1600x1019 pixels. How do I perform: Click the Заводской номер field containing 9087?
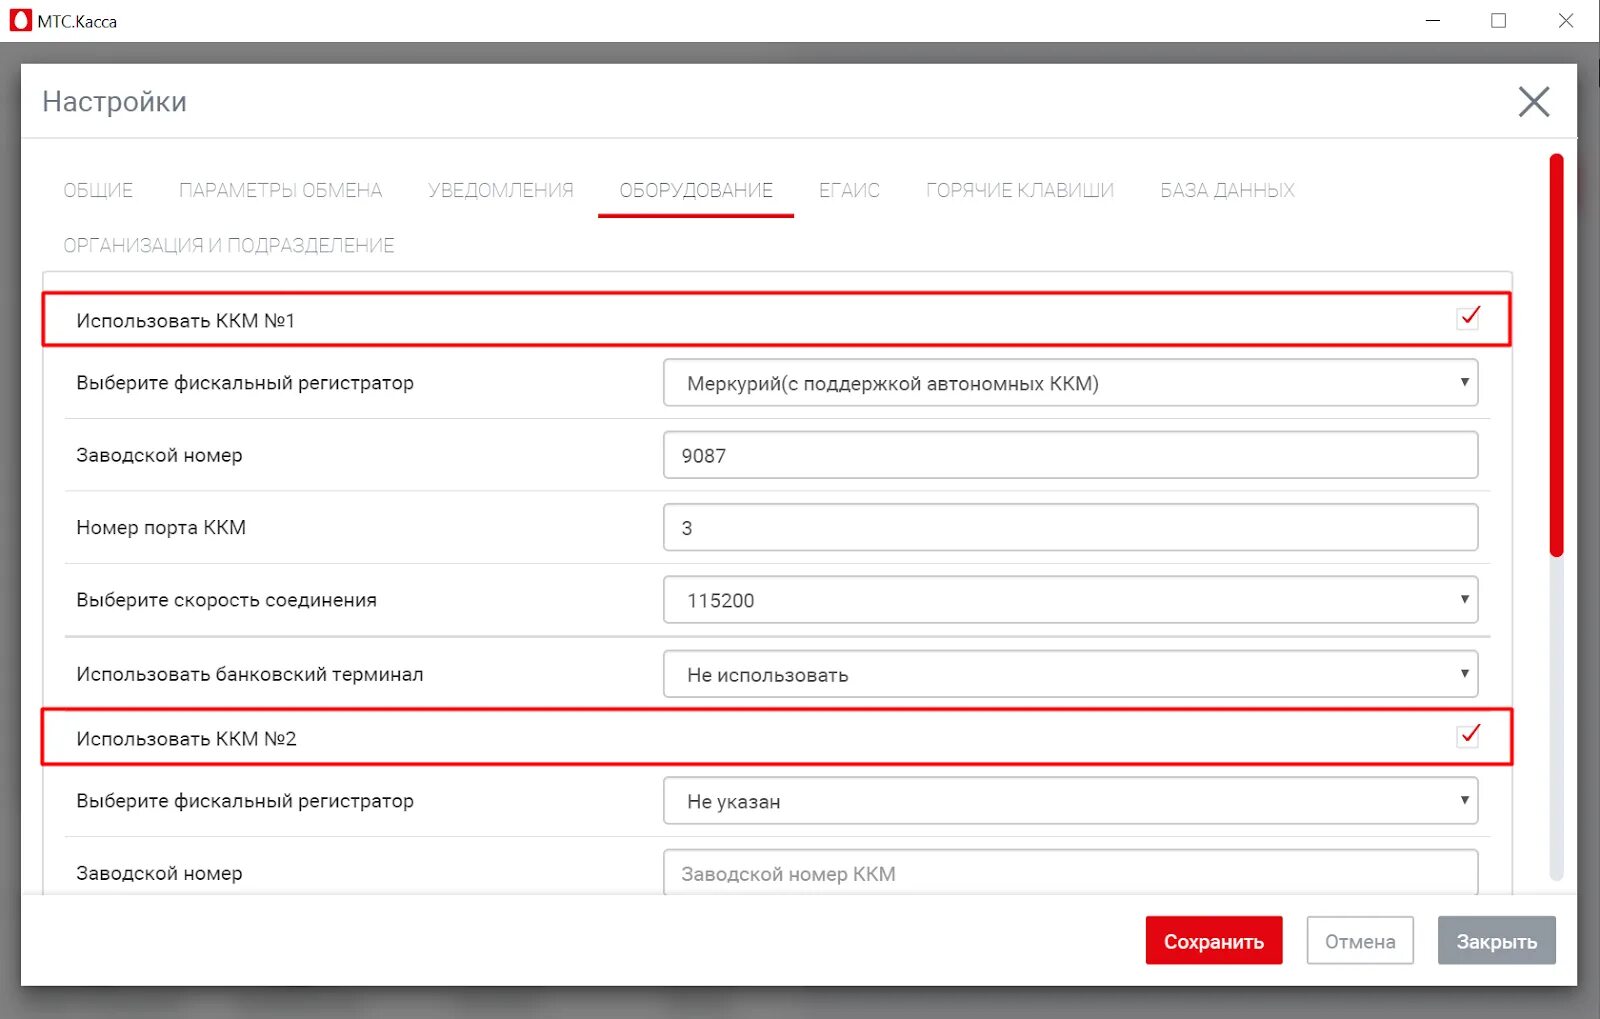point(1070,455)
